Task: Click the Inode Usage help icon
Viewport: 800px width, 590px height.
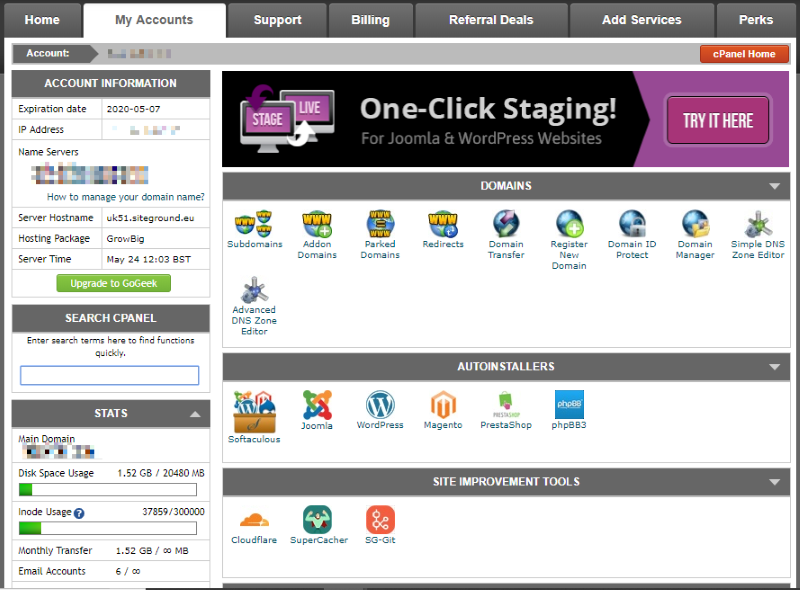Action: click(x=79, y=513)
